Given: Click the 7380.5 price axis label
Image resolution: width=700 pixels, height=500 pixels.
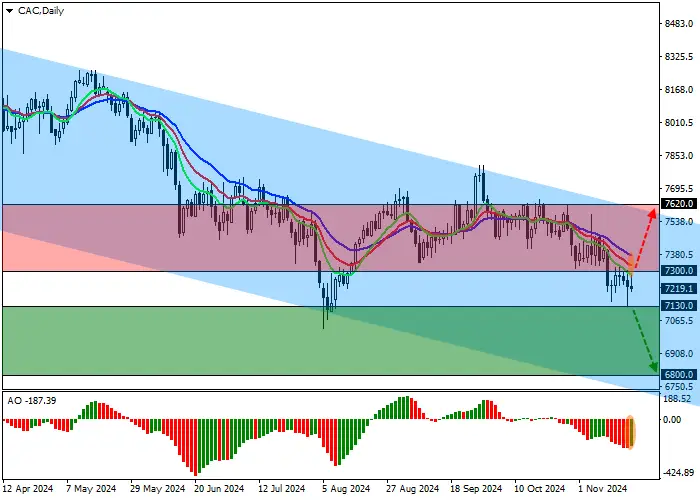Looking at the screenshot, I should tap(679, 254).
